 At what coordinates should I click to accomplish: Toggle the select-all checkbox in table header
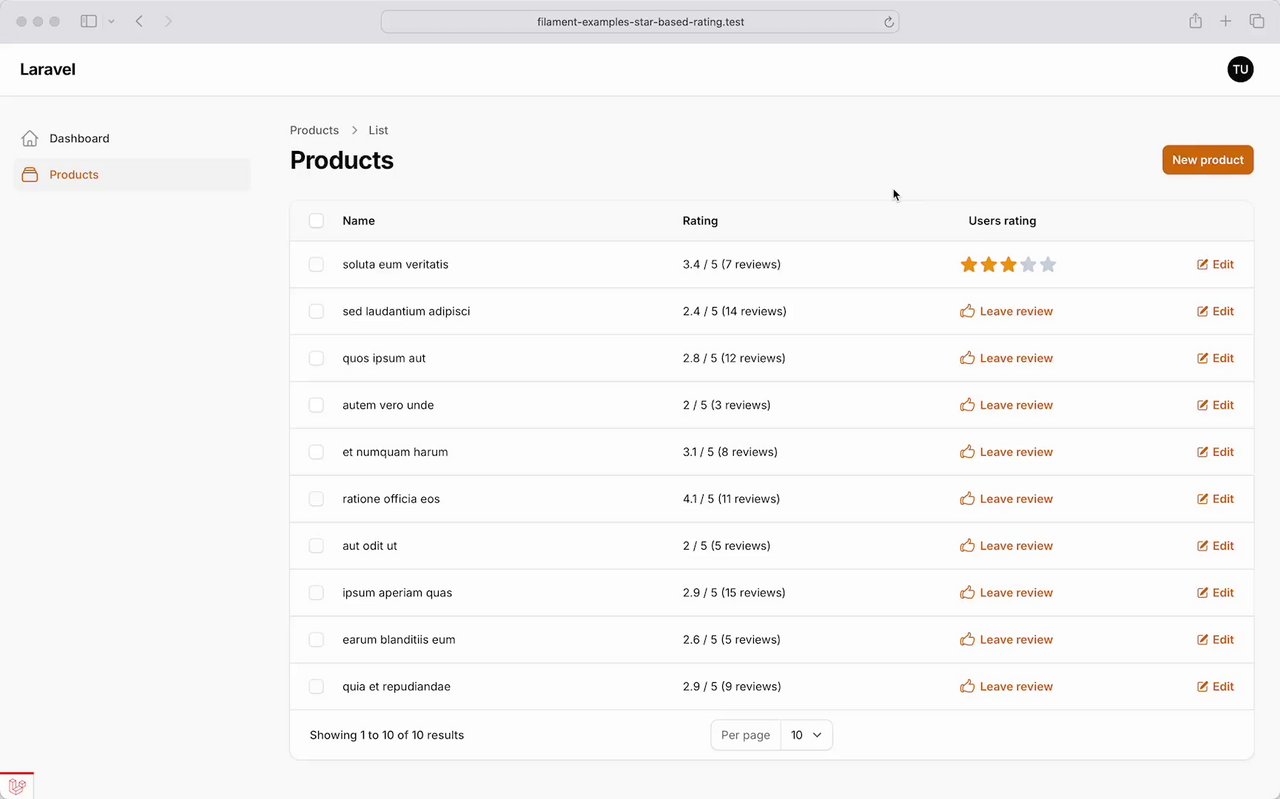point(316,221)
